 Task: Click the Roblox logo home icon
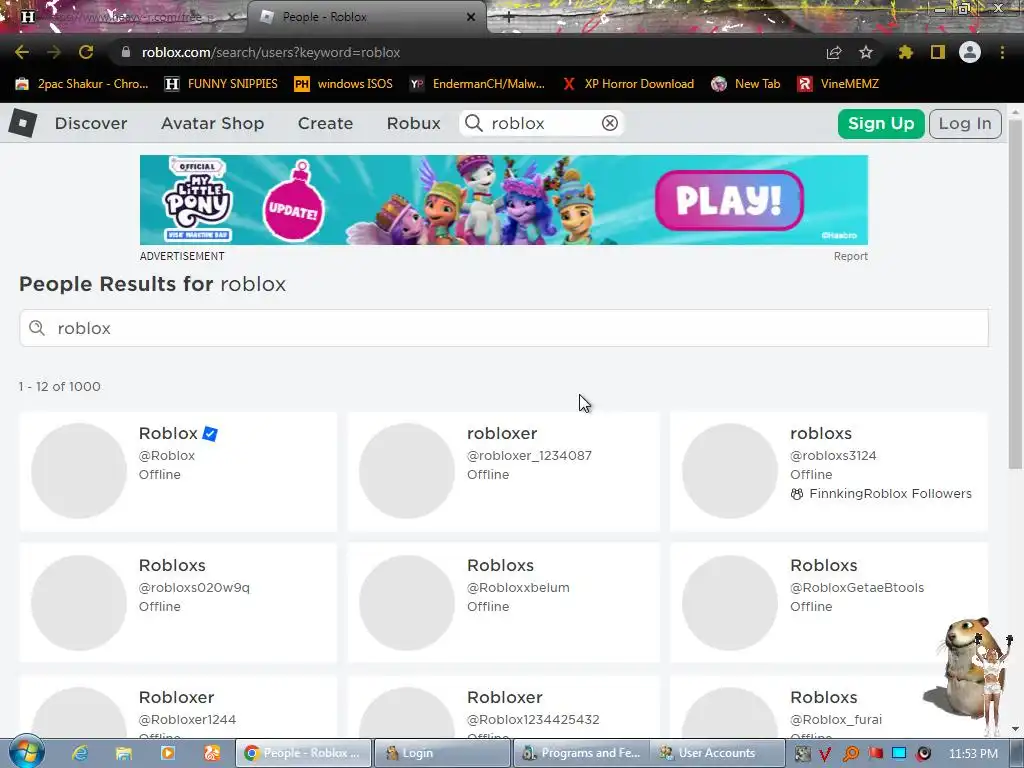tap(23, 123)
